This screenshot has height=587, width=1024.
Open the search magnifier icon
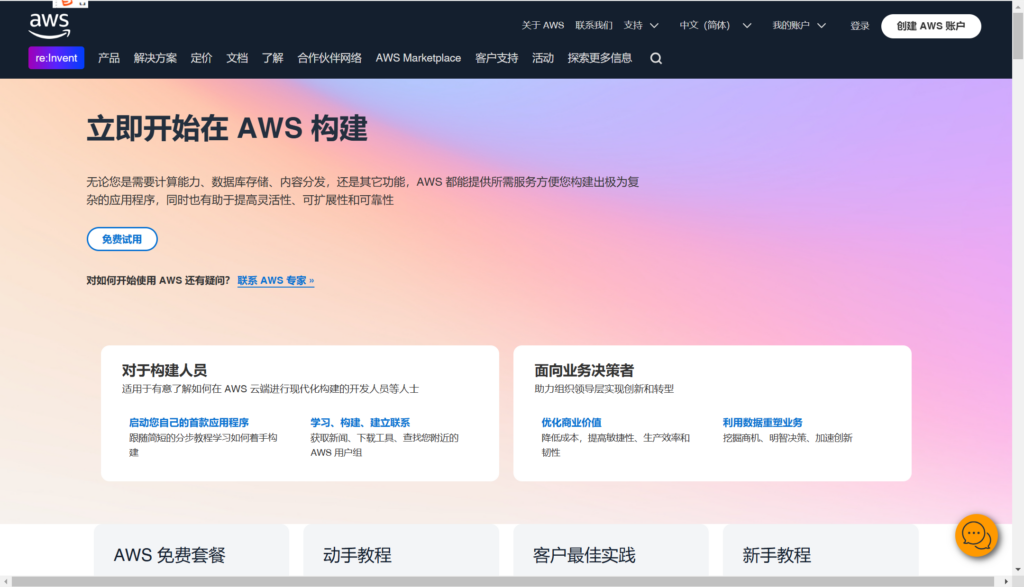coord(655,58)
